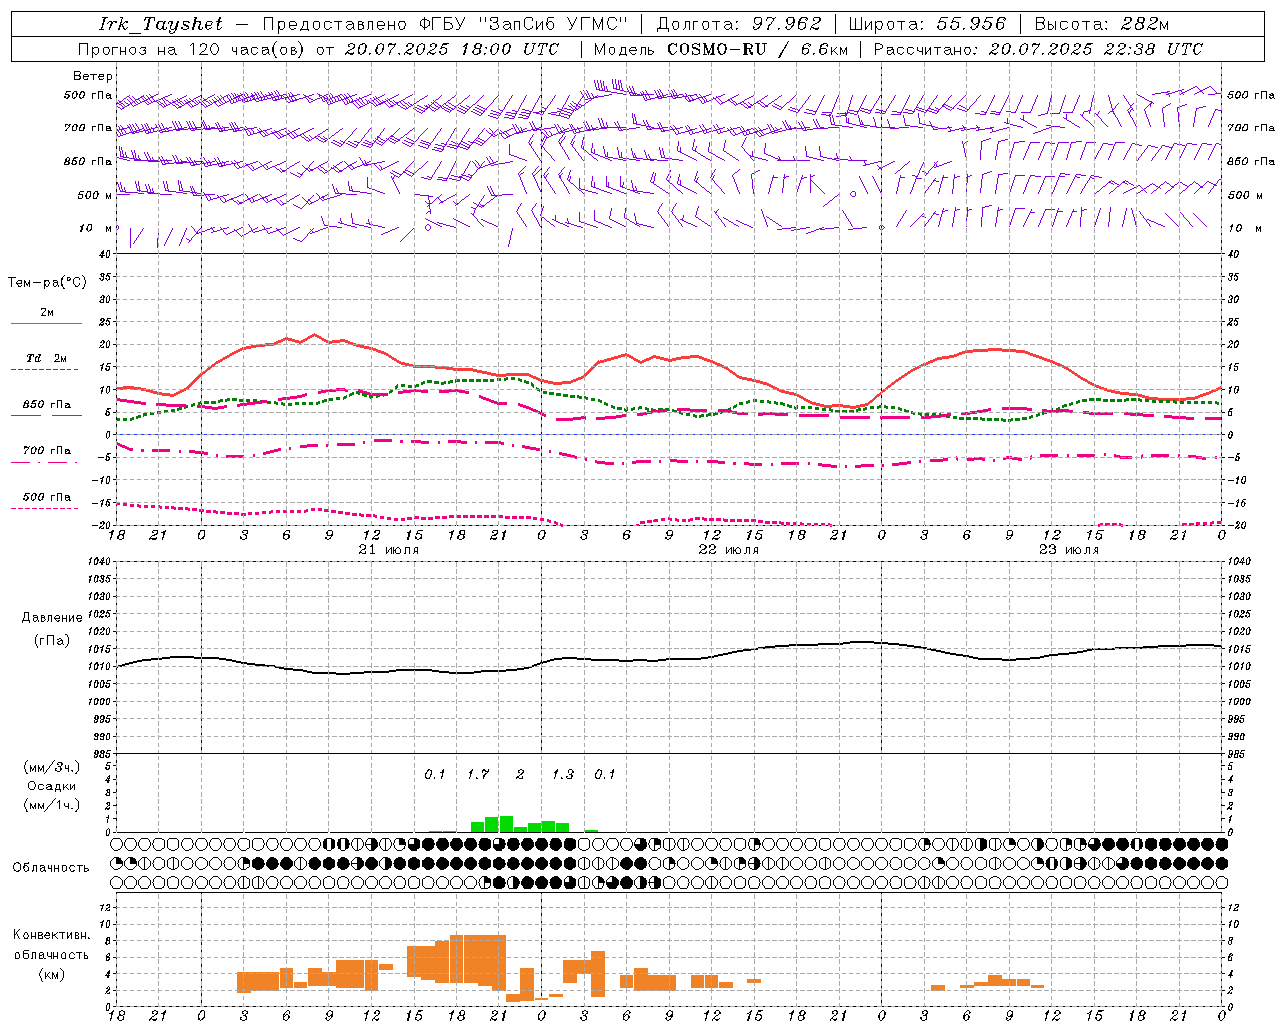Click the (км) unit label for convective clouds

(x=52, y=974)
